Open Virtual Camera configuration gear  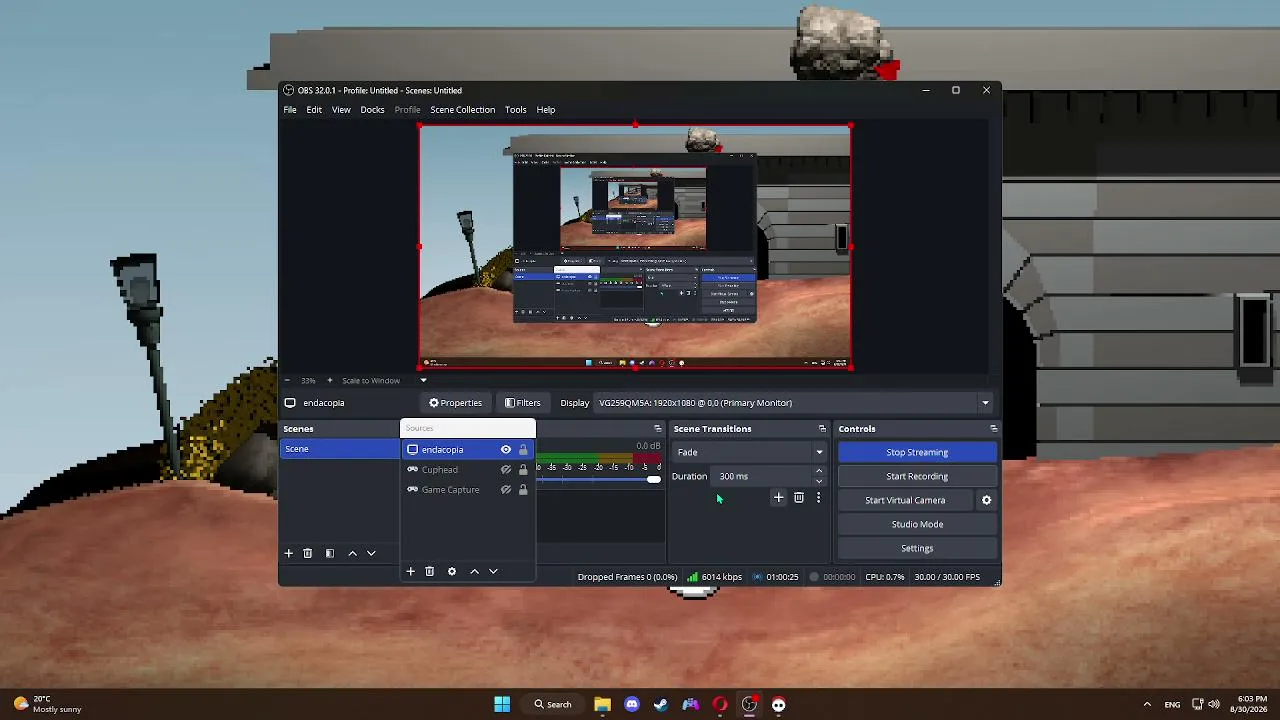pyautogui.click(x=986, y=500)
